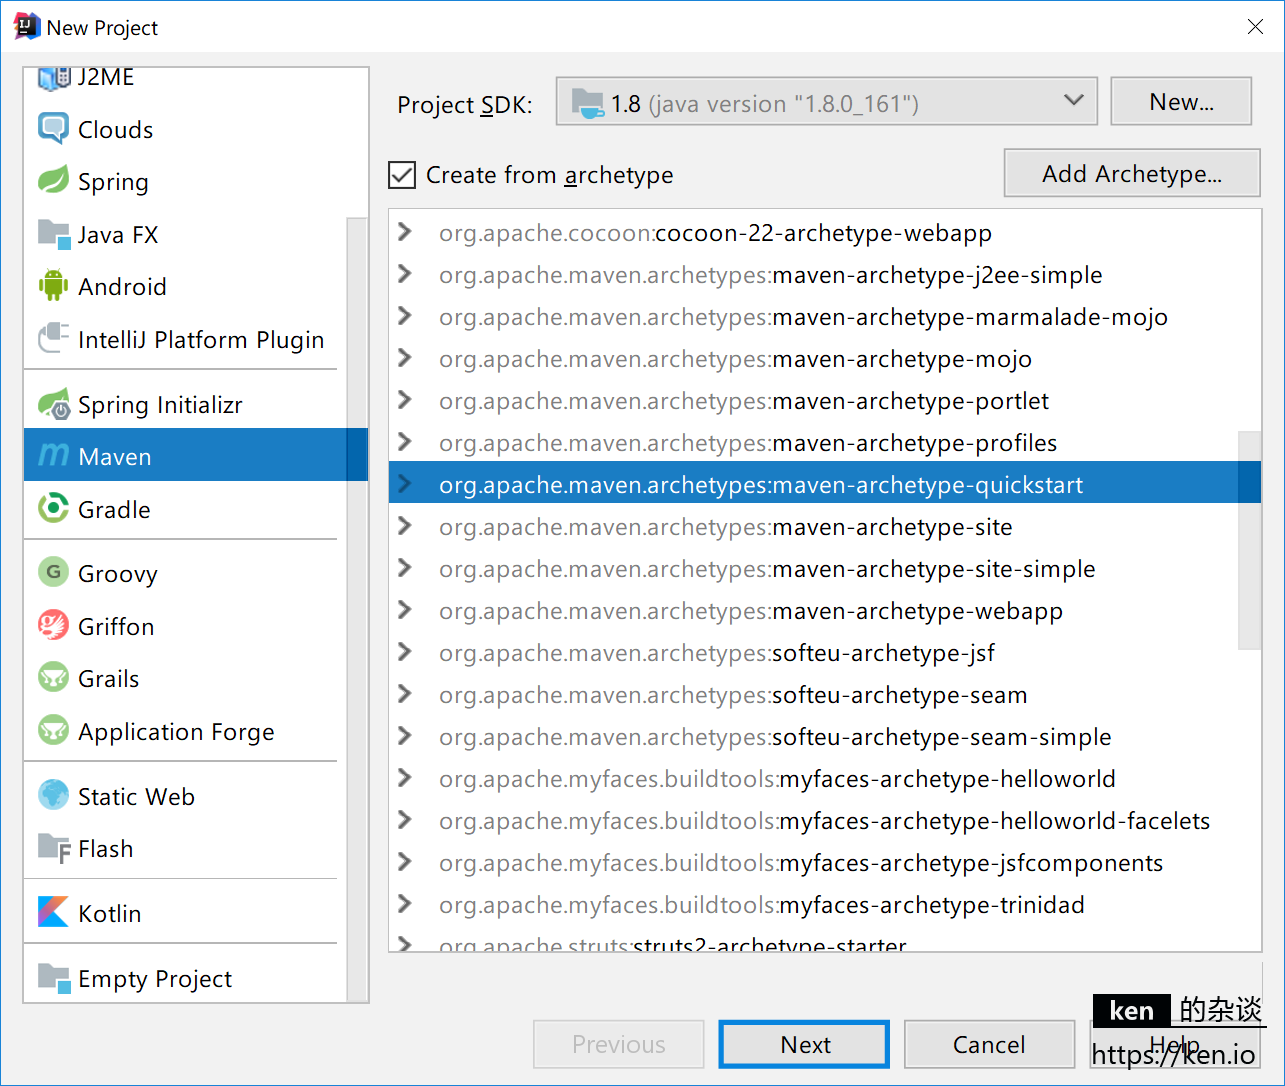Image resolution: width=1285 pixels, height=1086 pixels.
Task: Click the Empty Project folder icon
Action: pos(53,978)
